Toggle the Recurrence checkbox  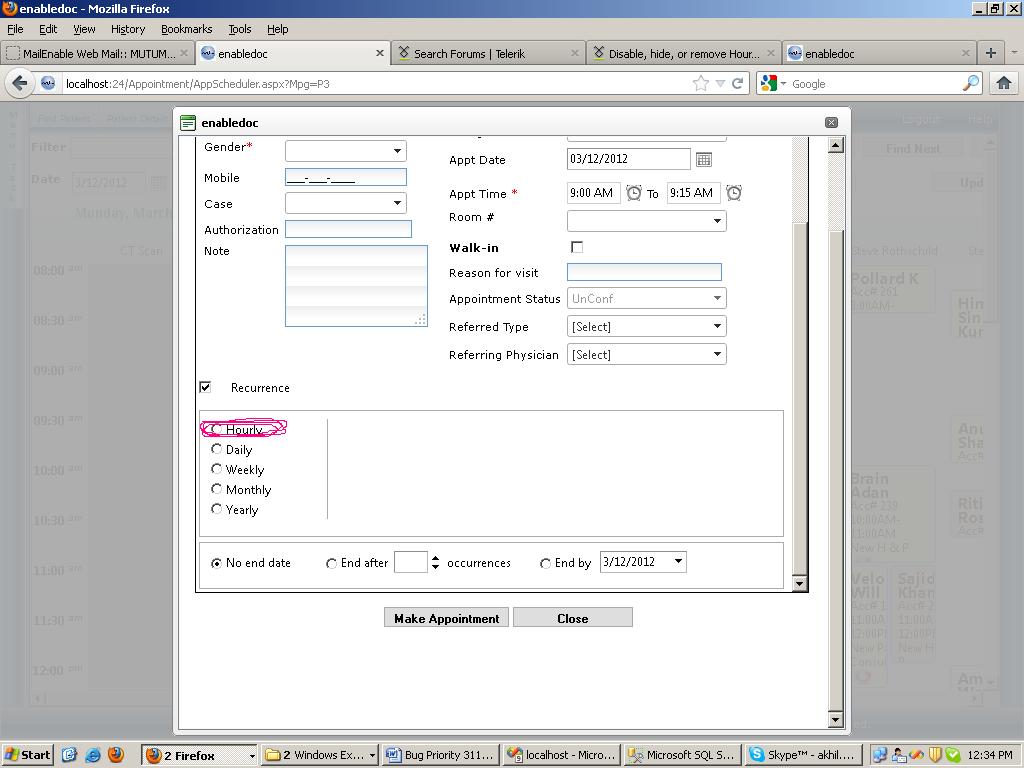tap(205, 387)
